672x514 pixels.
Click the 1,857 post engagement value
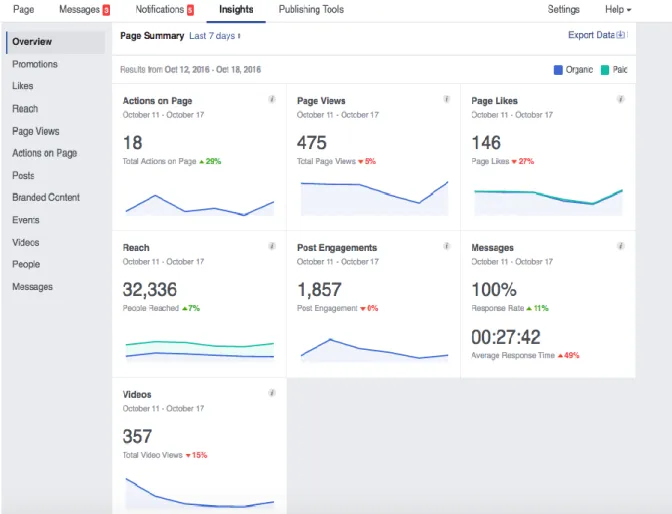[x=319, y=290]
